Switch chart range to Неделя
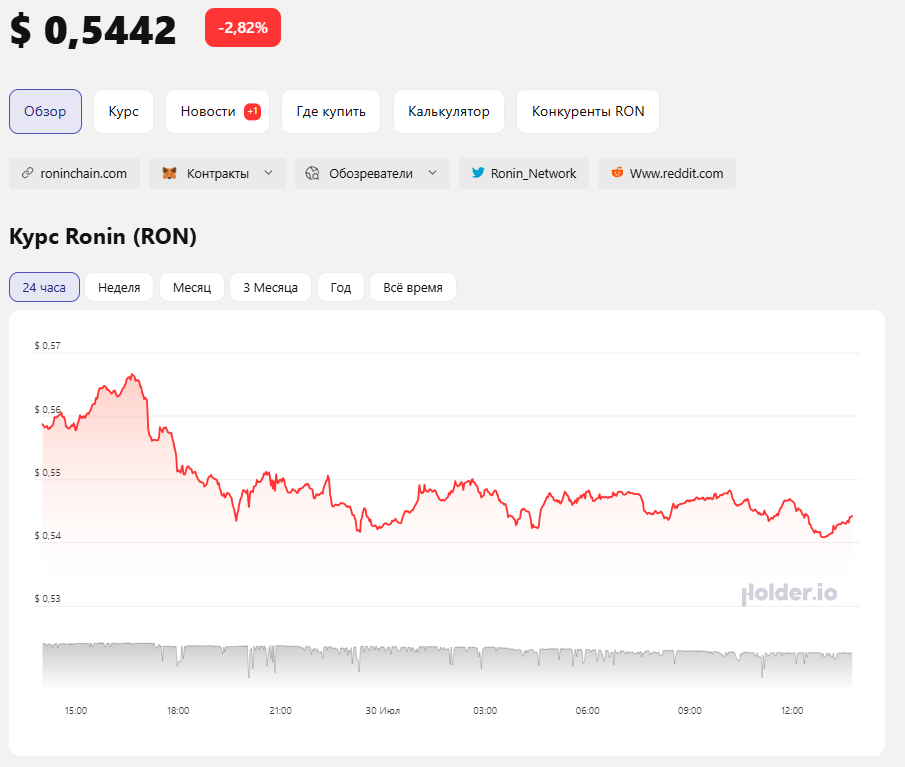Image resolution: width=905 pixels, height=767 pixels. pos(119,287)
